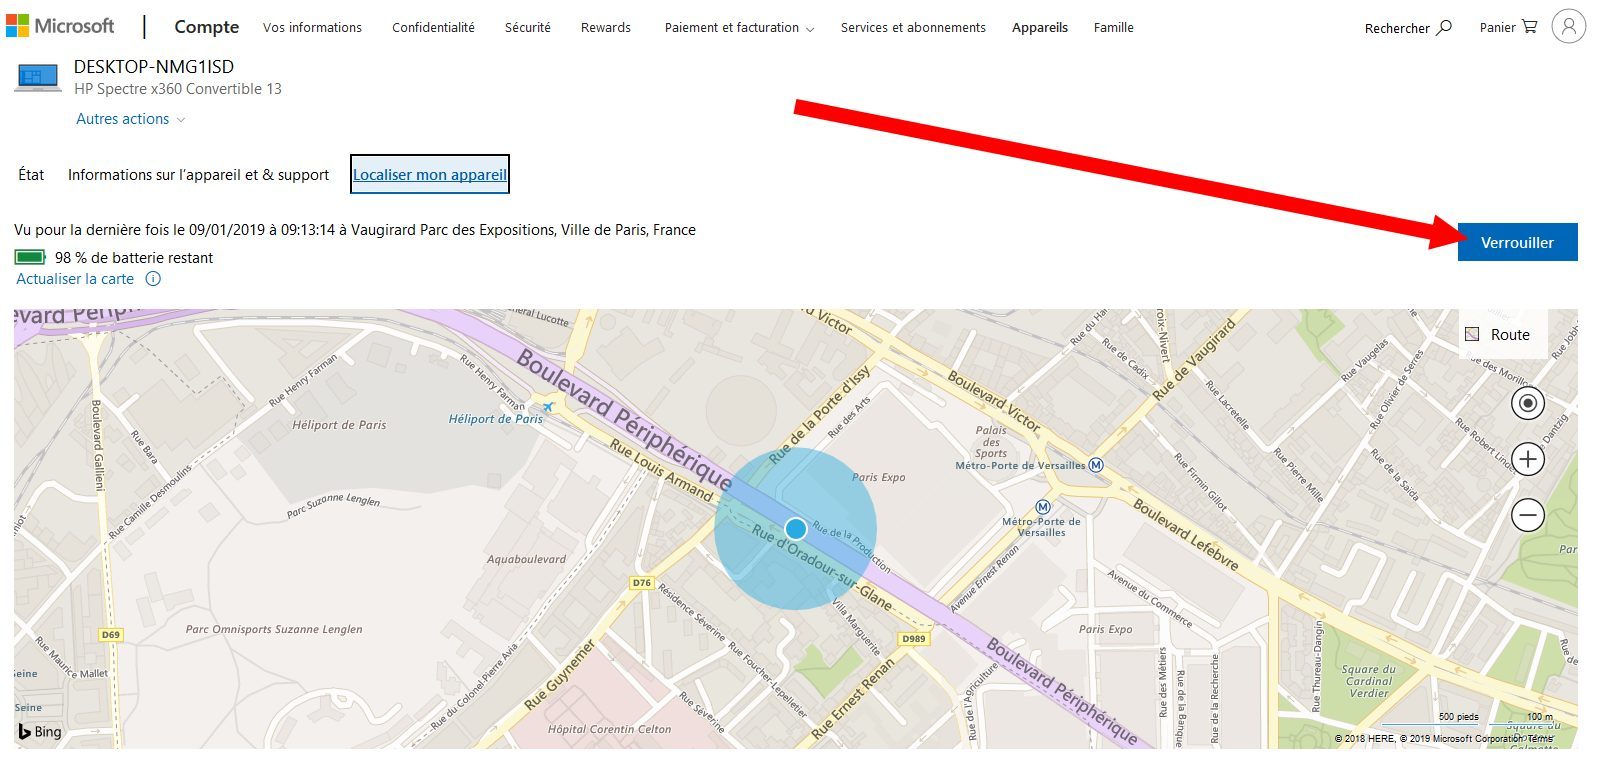Open the Rechercher search icon
Viewport: 1598px width, 767px height.
1444,28
